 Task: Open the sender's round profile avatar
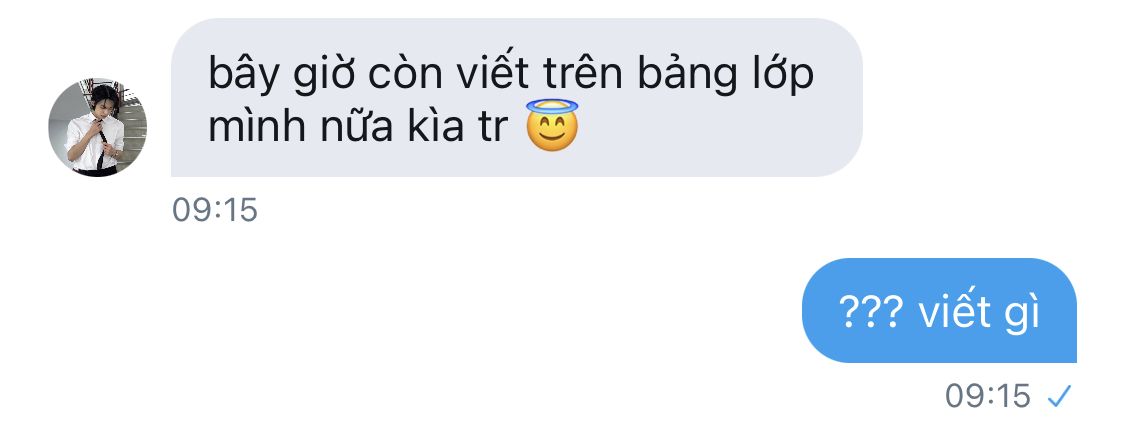click(x=98, y=127)
